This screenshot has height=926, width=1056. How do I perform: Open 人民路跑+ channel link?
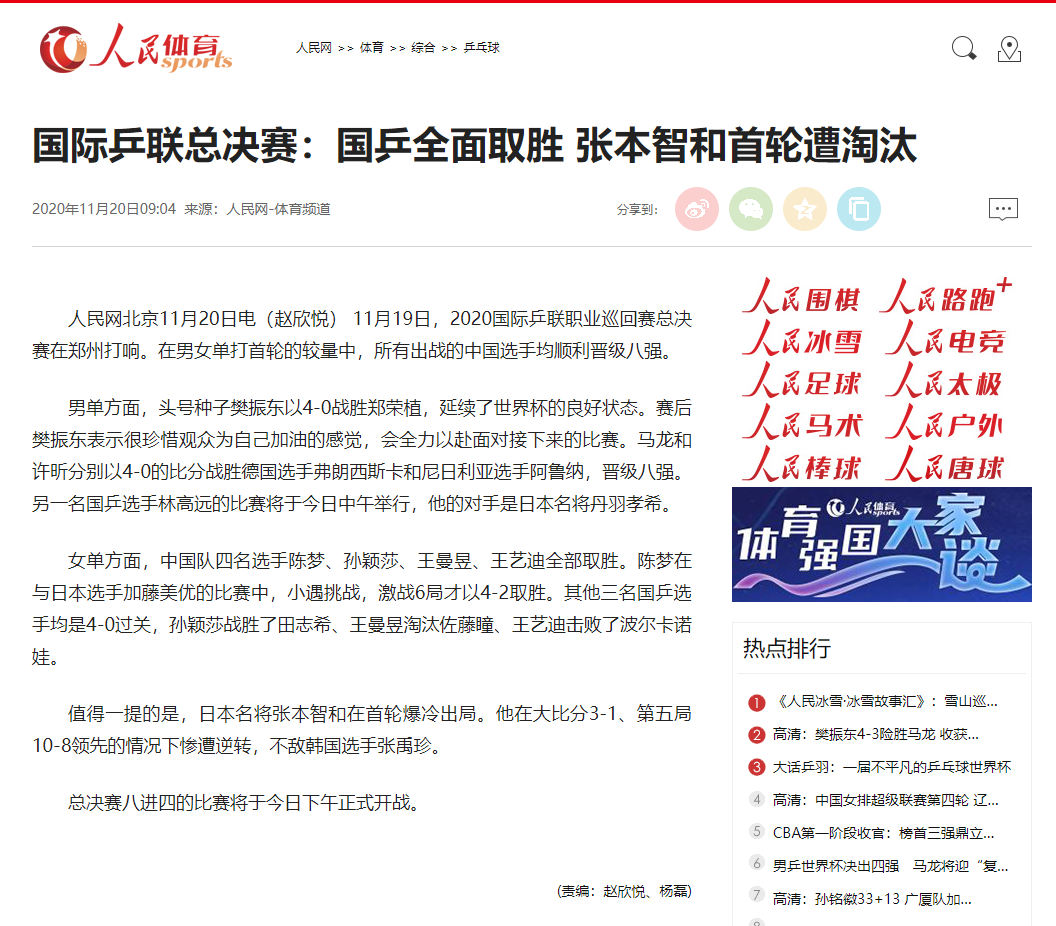[946, 297]
